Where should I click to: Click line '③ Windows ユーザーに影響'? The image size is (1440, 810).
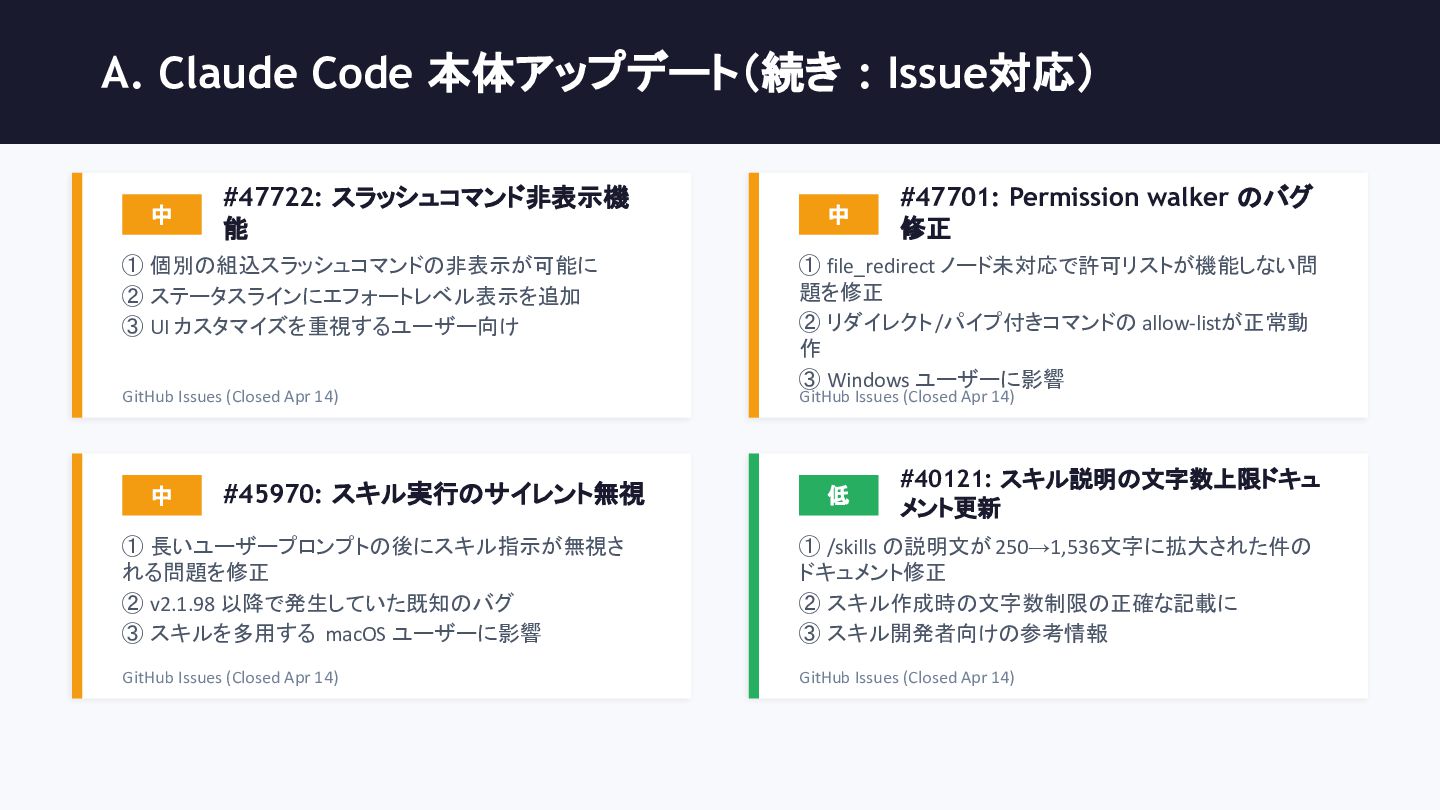pyautogui.click(x=931, y=379)
